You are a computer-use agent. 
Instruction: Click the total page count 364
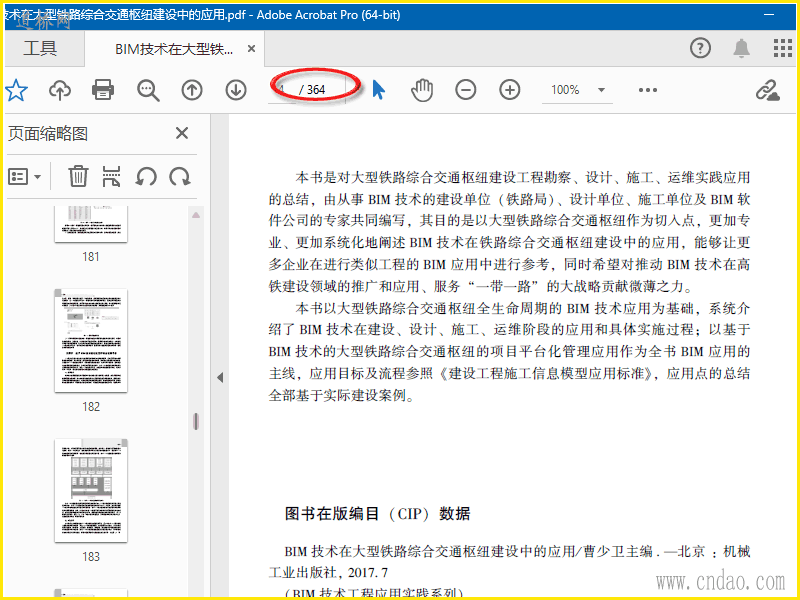[x=316, y=90]
